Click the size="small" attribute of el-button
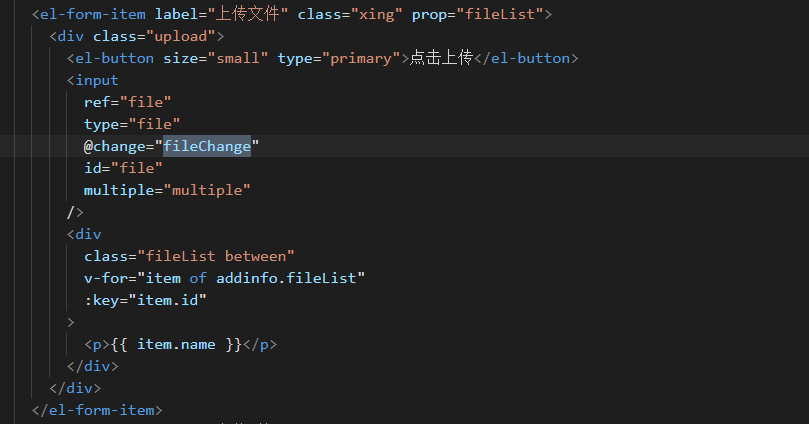Image resolution: width=809 pixels, height=424 pixels. (x=216, y=59)
